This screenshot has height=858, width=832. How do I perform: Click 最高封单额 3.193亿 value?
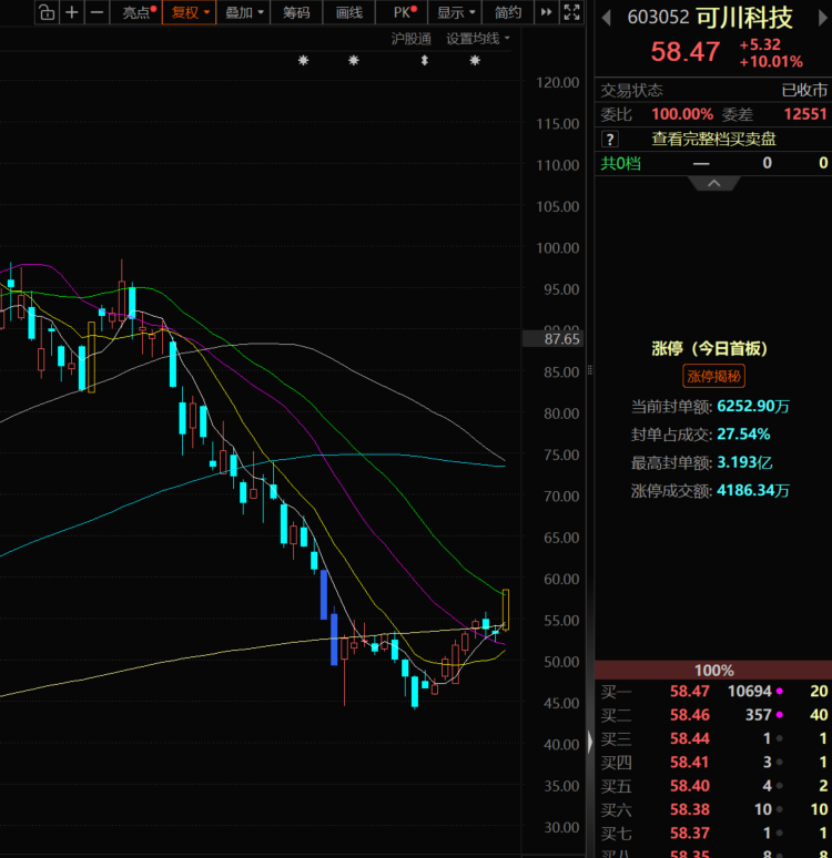pyautogui.click(x=744, y=463)
